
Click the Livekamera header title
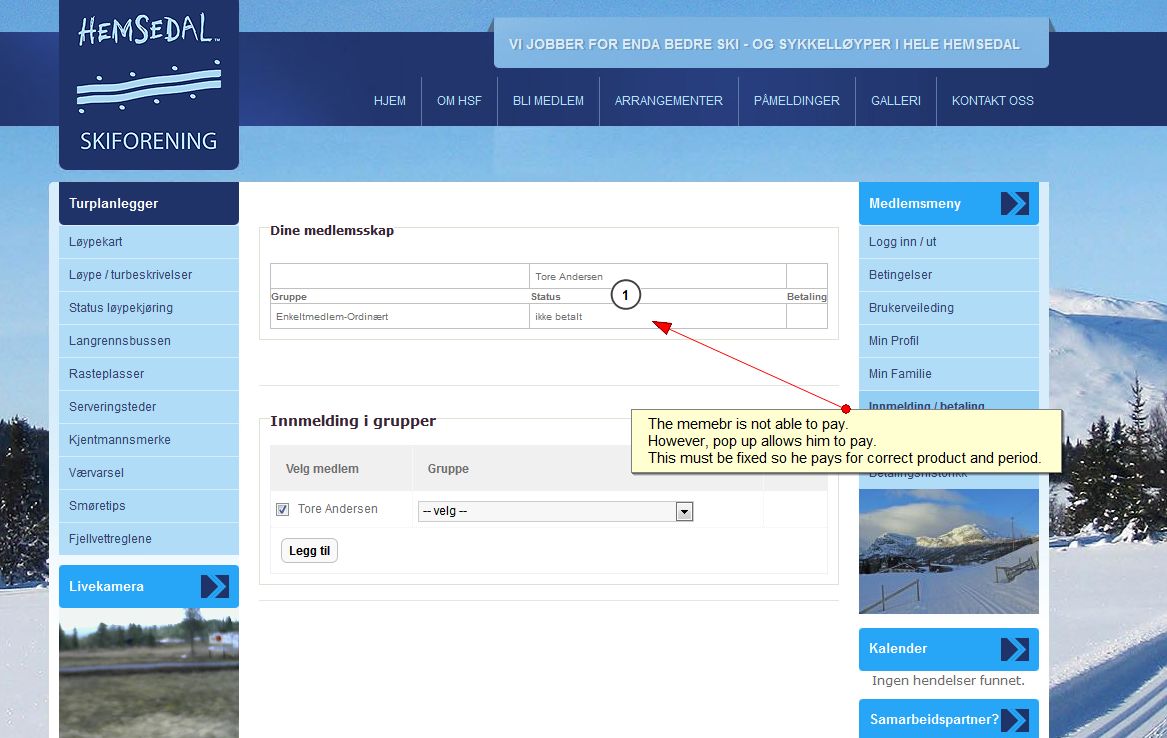tap(106, 586)
